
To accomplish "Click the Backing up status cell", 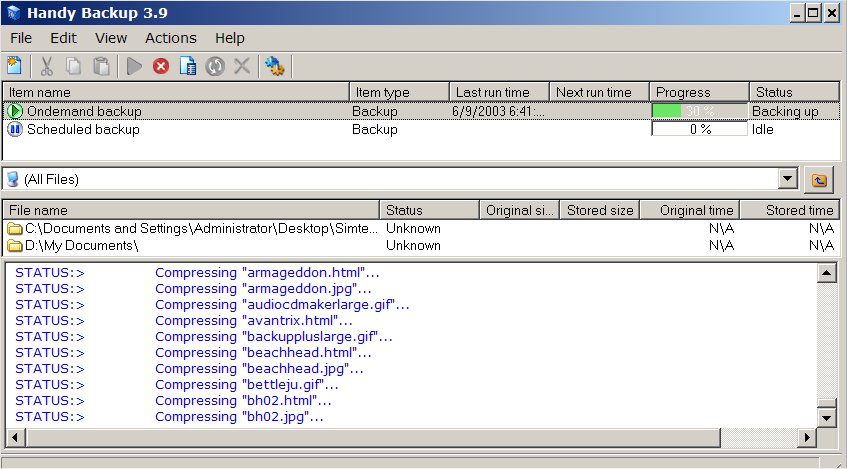I will pos(785,111).
